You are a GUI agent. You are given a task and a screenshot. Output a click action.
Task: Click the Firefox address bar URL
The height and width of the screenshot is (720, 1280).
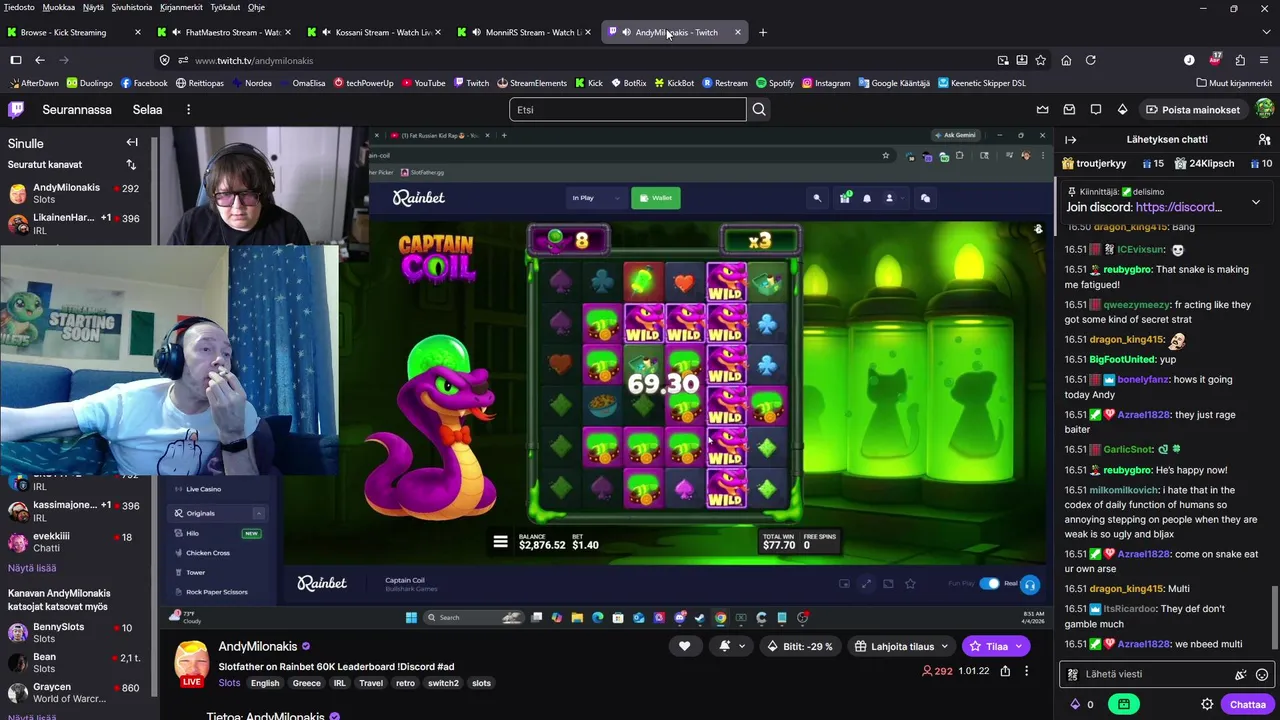(x=254, y=60)
